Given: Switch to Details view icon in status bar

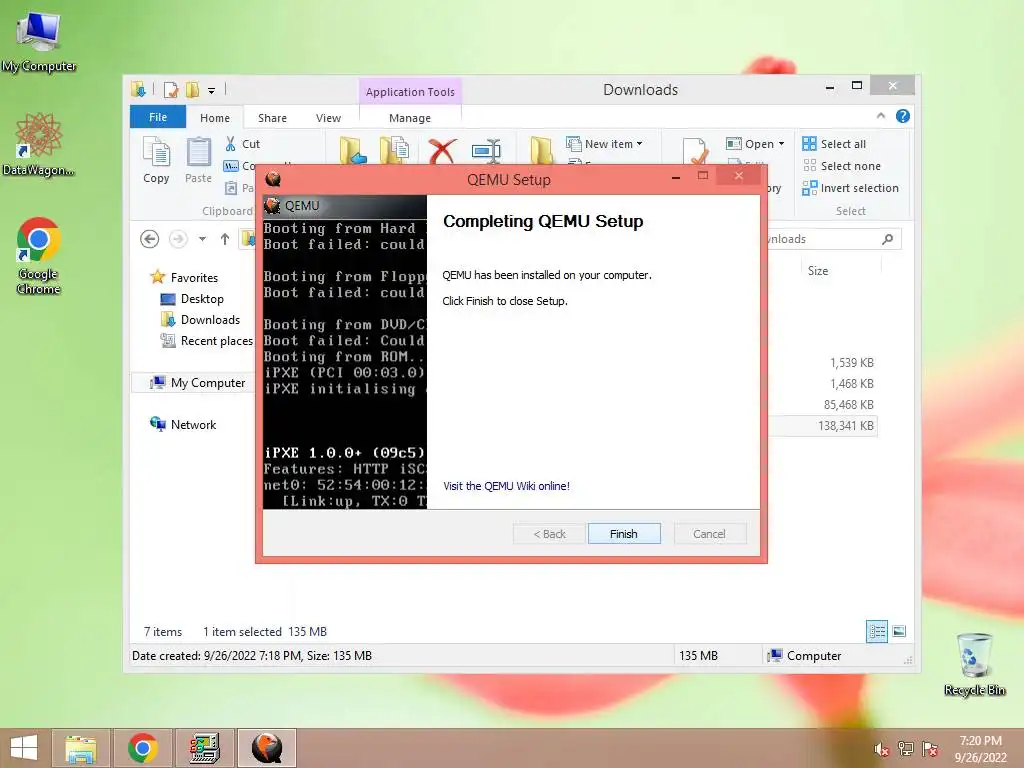Looking at the screenshot, I should [x=877, y=631].
